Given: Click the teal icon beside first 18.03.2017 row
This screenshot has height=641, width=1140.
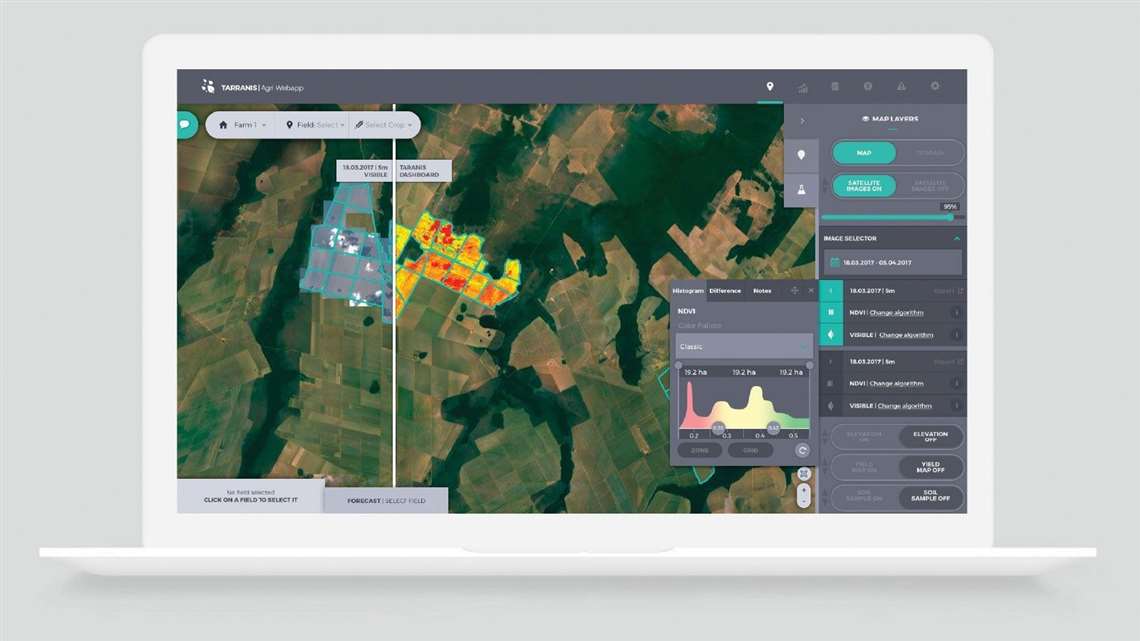Looking at the screenshot, I should (x=831, y=291).
